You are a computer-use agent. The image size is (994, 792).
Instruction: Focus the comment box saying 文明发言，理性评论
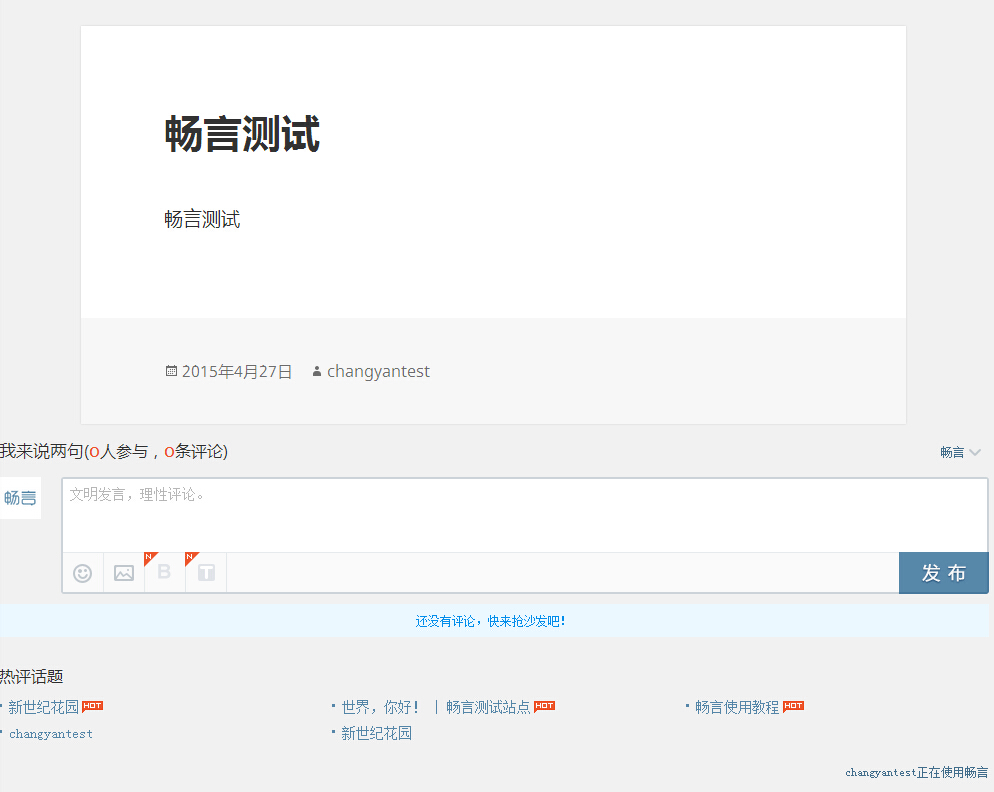click(x=524, y=515)
